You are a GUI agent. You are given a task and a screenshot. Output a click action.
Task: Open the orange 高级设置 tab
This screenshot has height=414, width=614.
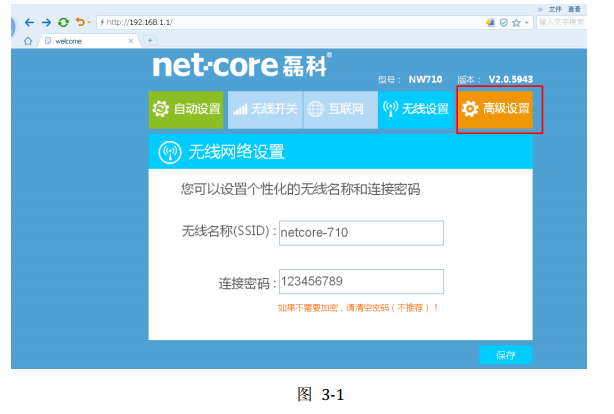[495, 109]
